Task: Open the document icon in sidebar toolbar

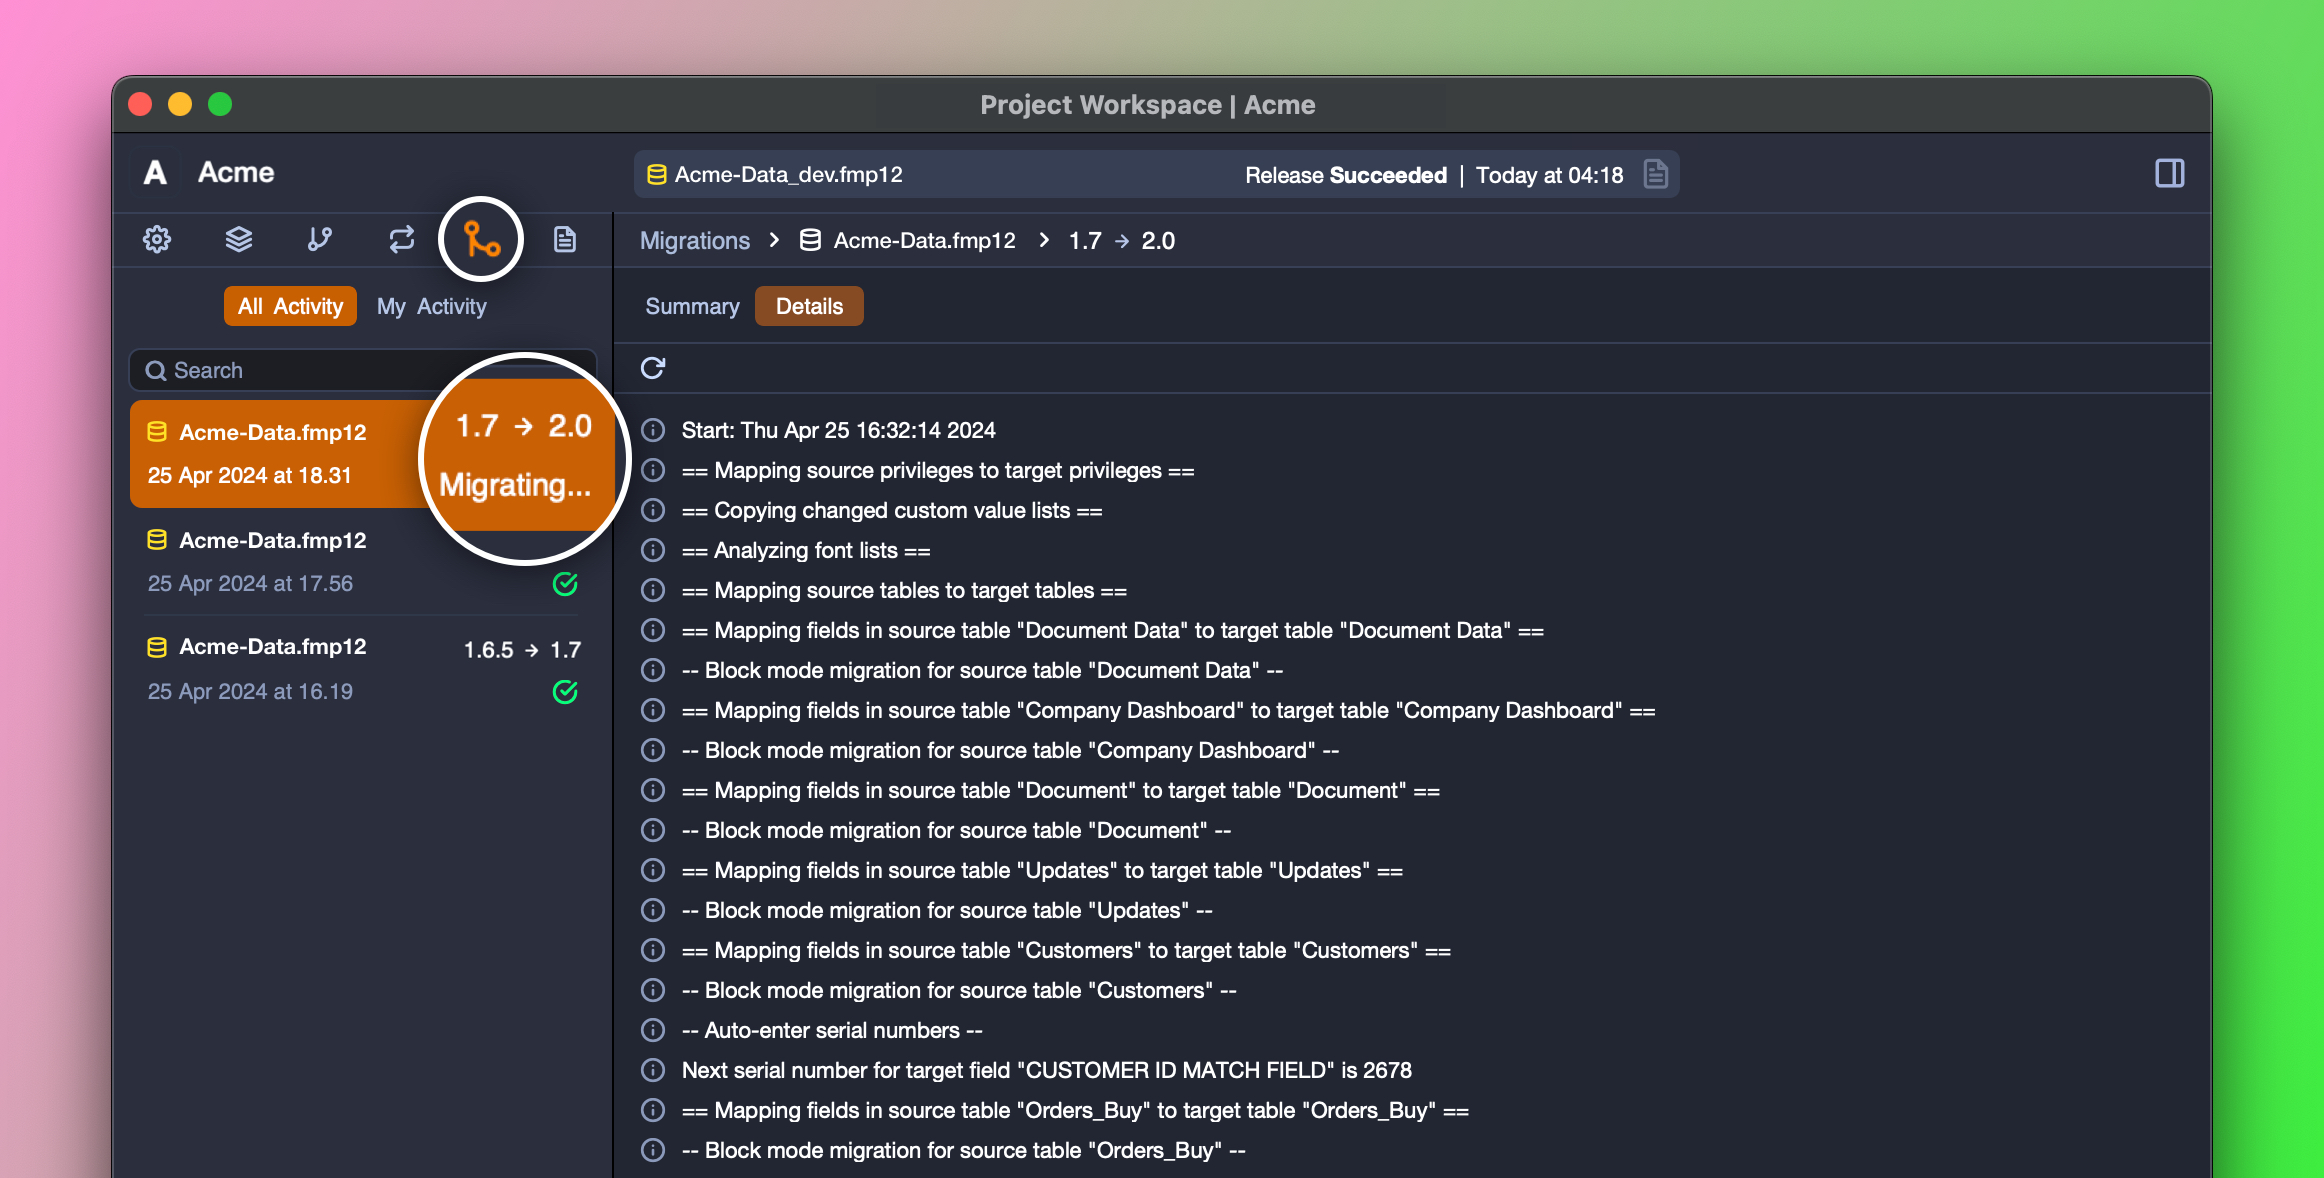Action: coord(564,239)
